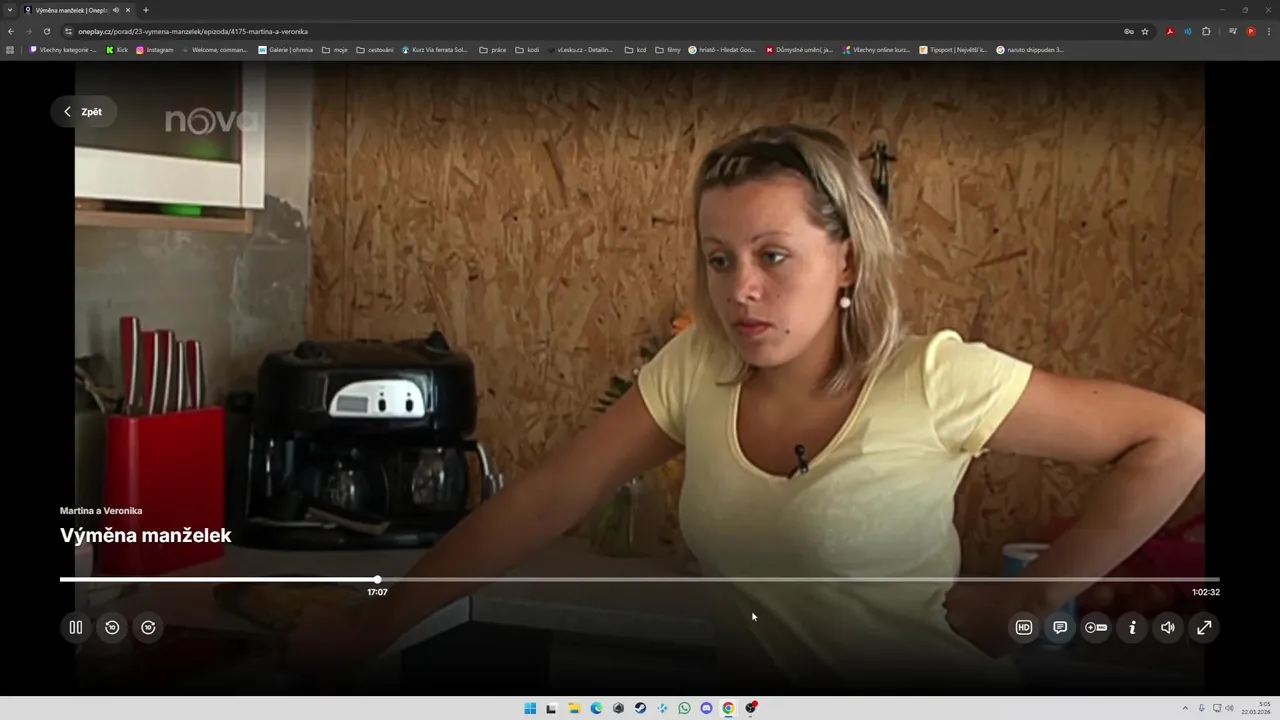Open the browser extensions menu
This screenshot has width=1280, height=720.
pyautogui.click(x=1206, y=31)
